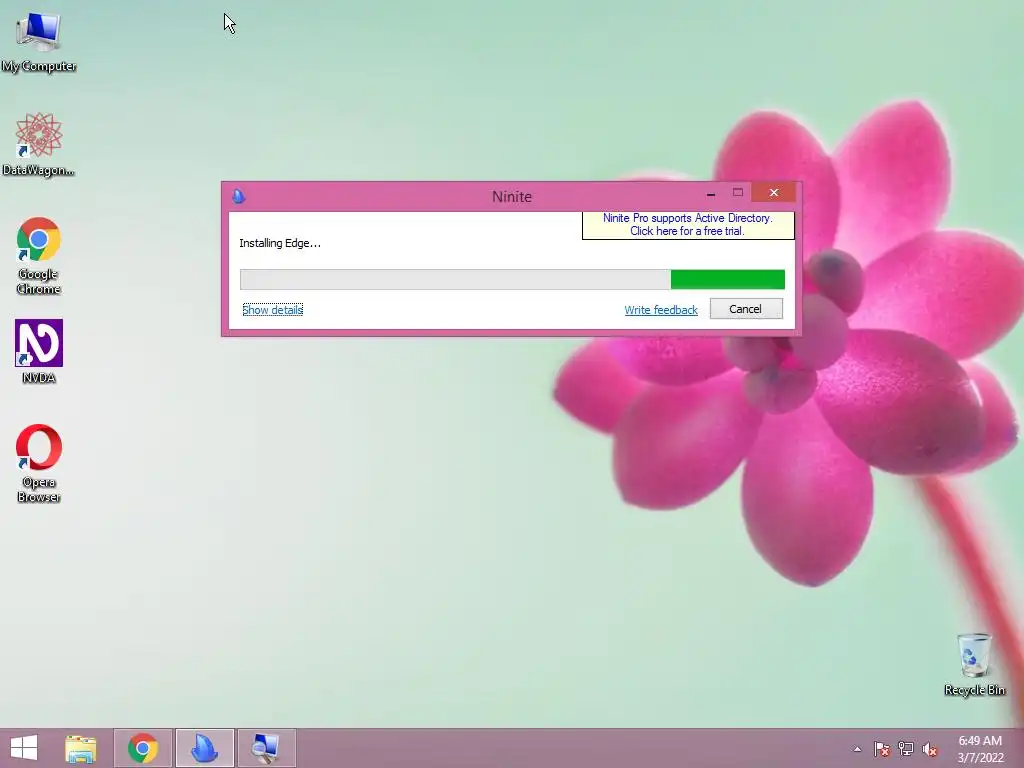Switch to Chrome in the taskbar
Viewport: 1024px width, 768px height.
[x=142, y=748]
